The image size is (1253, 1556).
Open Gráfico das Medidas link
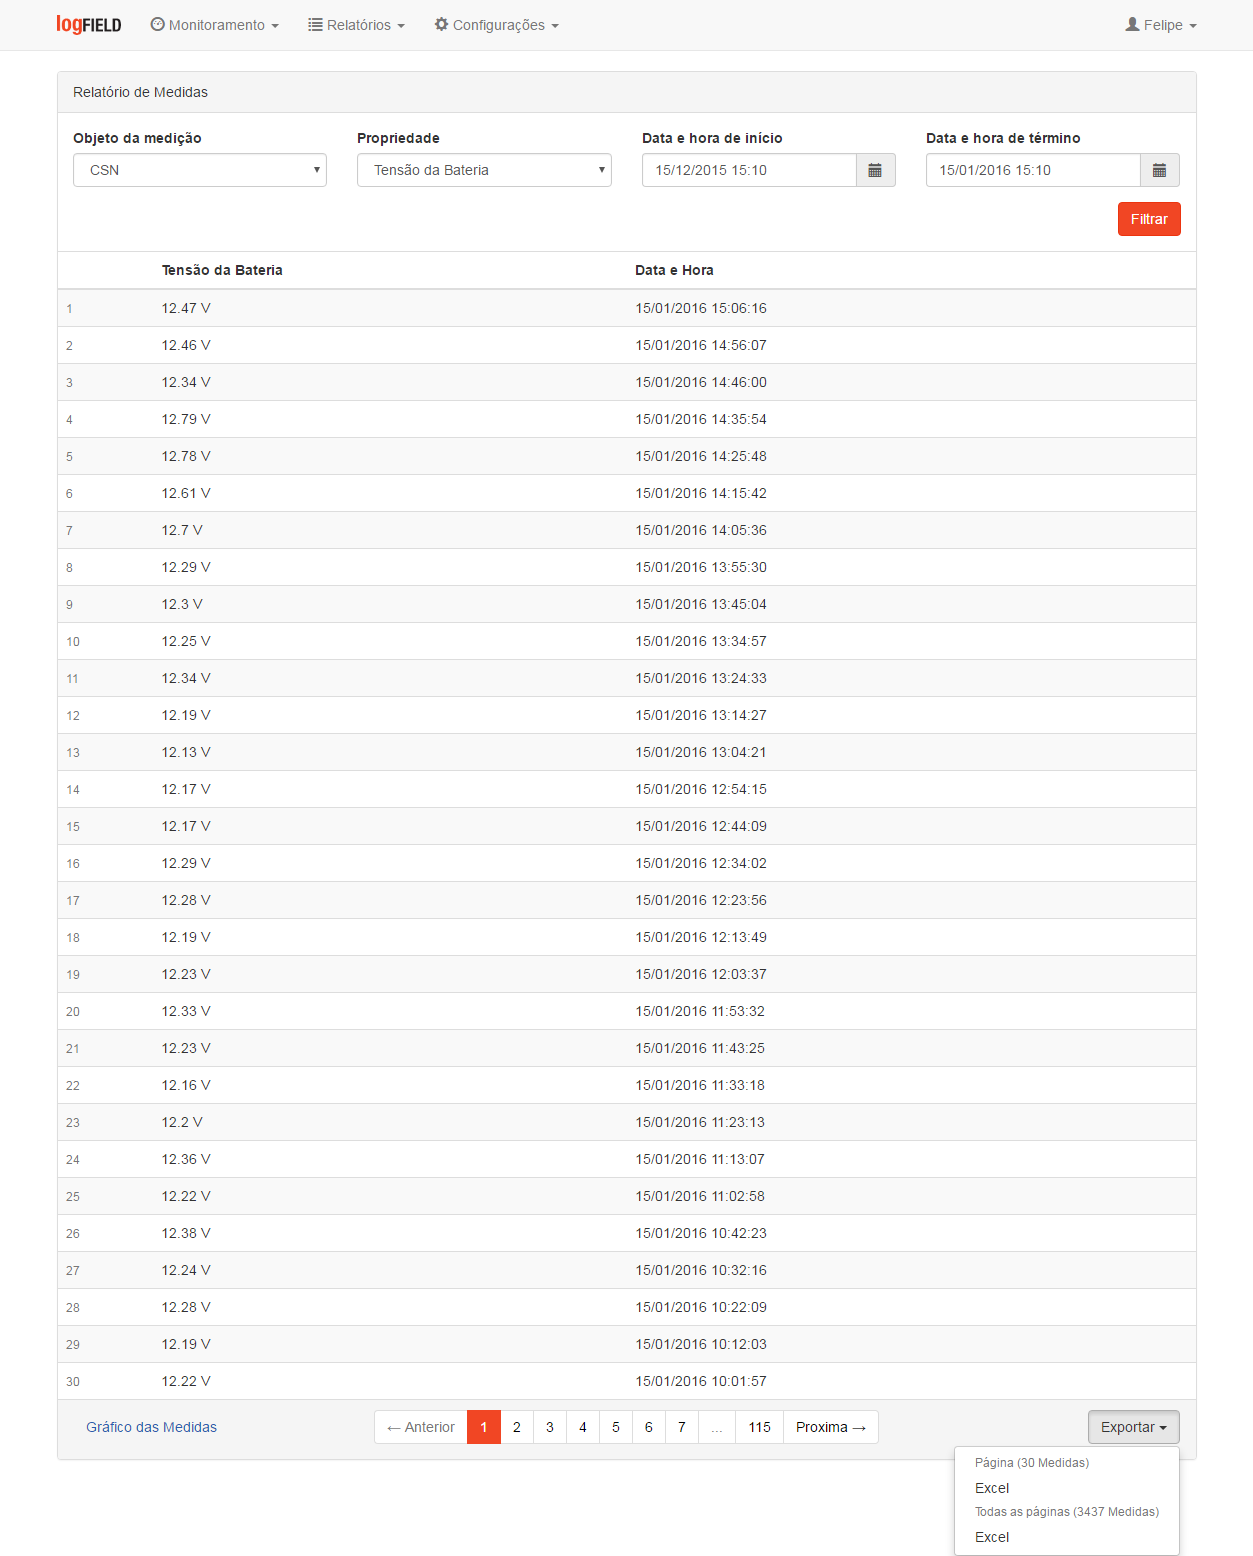[151, 1427]
